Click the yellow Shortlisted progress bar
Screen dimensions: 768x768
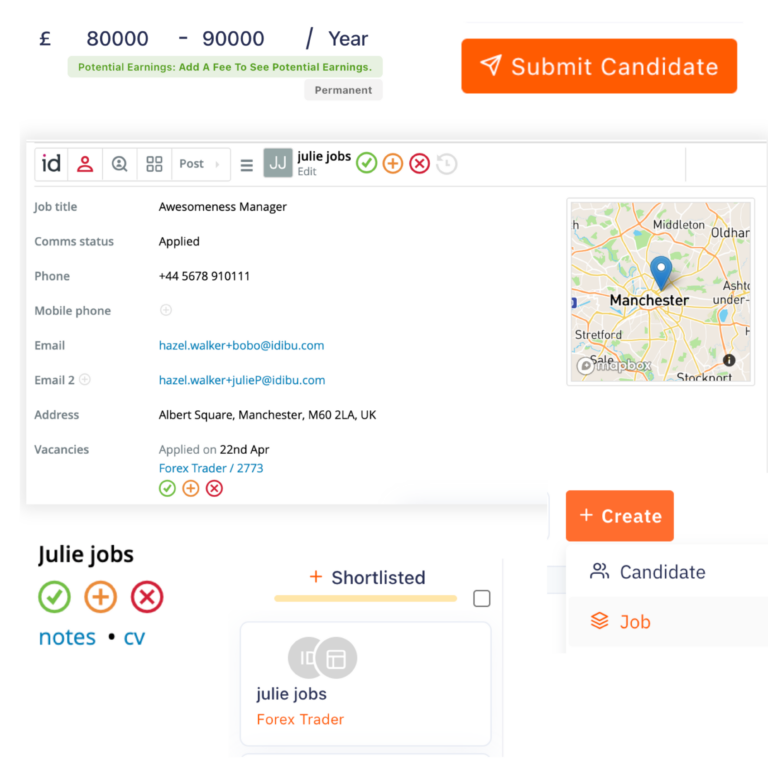pyautogui.click(x=365, y=598)
